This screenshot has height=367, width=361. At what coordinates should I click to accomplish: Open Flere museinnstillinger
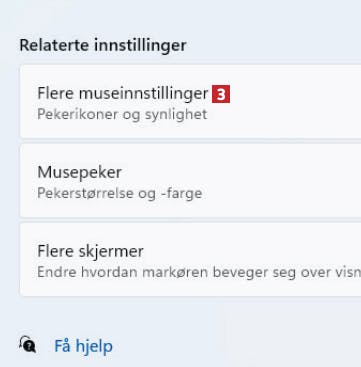point(190,101)
